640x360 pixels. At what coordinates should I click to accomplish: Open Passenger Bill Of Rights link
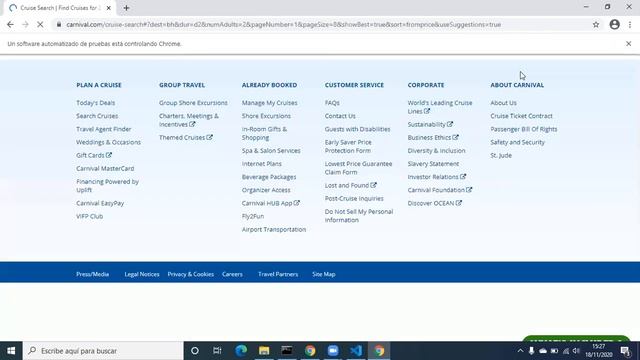[x=524, y=129]
